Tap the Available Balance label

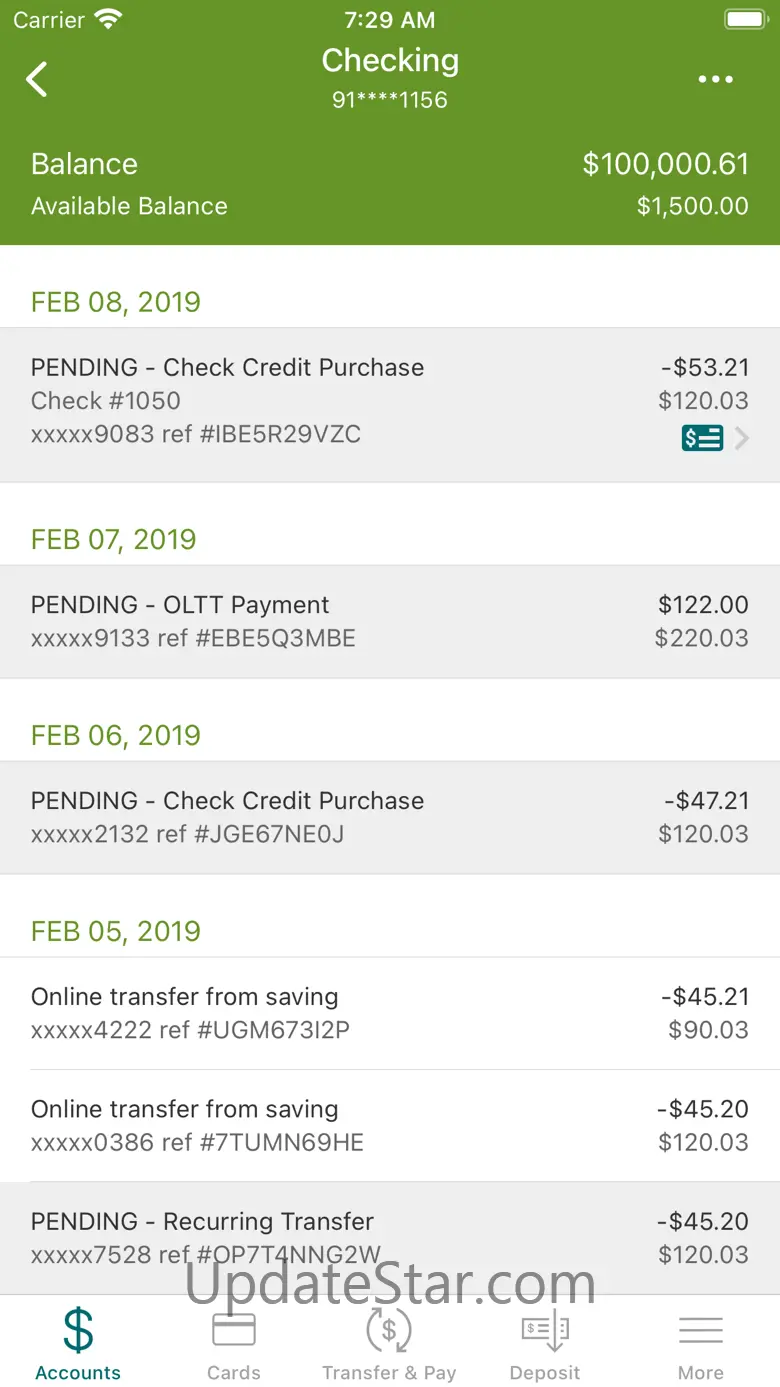pyautogui.click(x=129, y=206)
